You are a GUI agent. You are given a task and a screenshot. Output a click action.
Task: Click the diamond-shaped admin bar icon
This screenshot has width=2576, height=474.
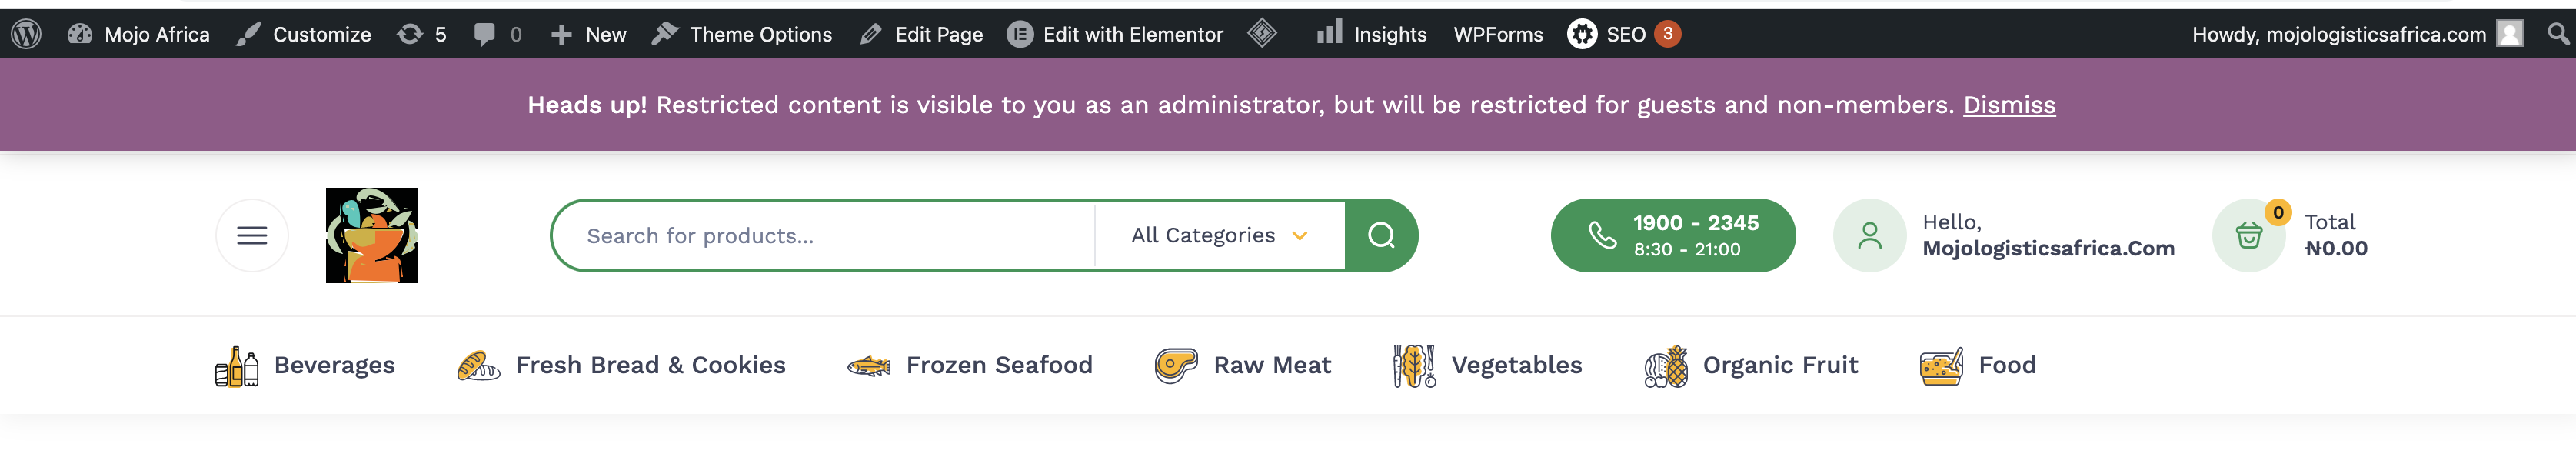pyautogui.click(x=1262, y=34)
